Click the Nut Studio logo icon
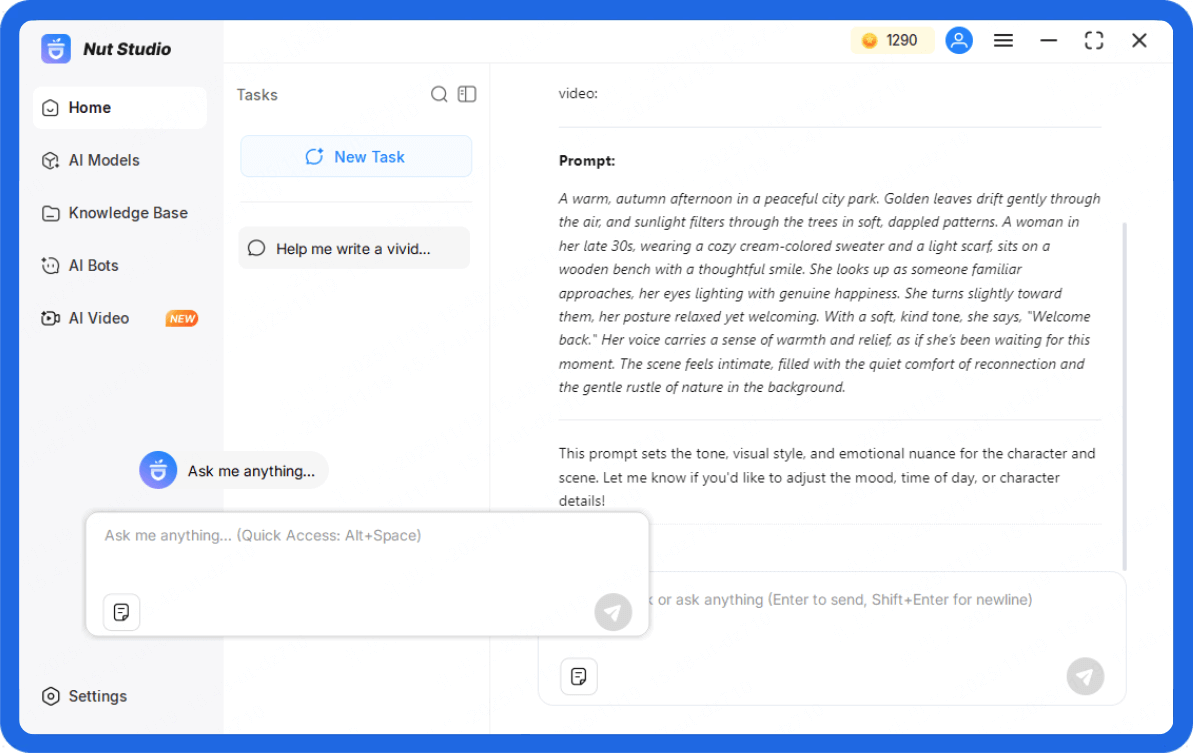The height and width of the screenshot is (753, 1193). tap(56, 49)
